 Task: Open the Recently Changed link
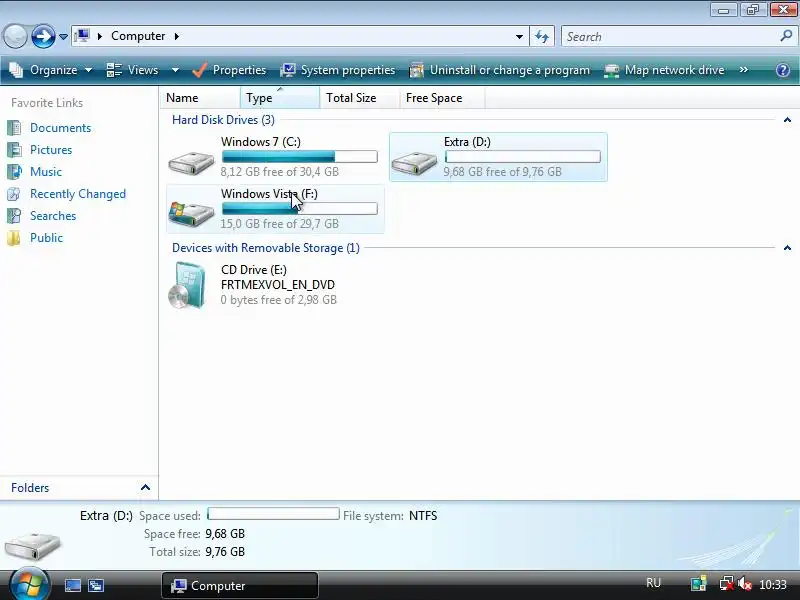78,194
